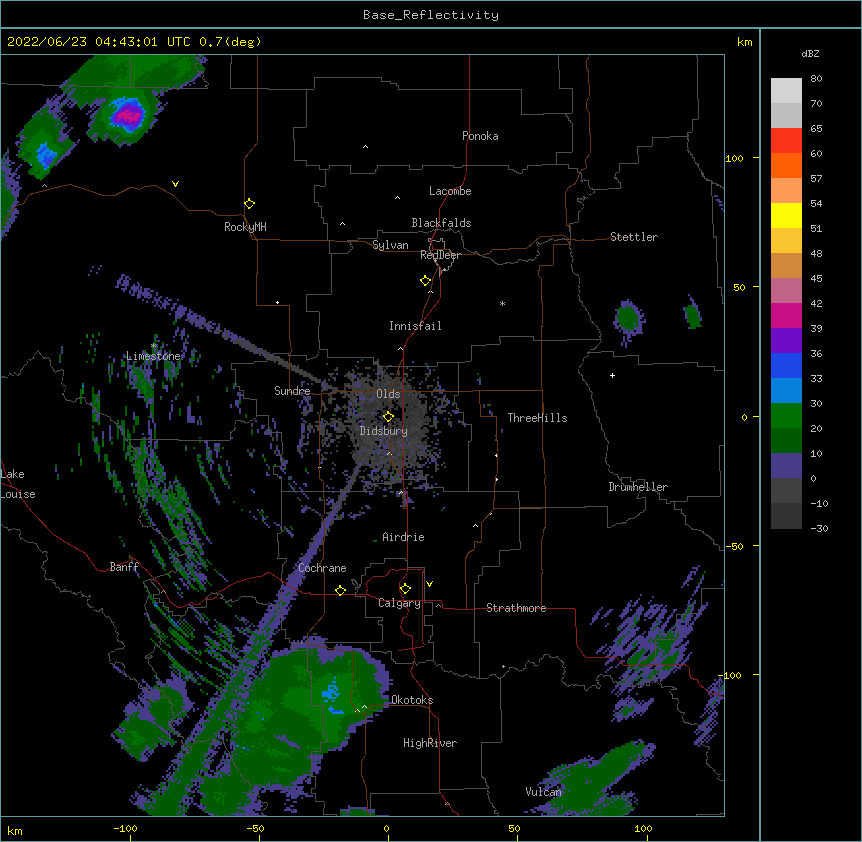Click the Calgary city label
This screenshot has width=862, height=842.
[400, 603]
